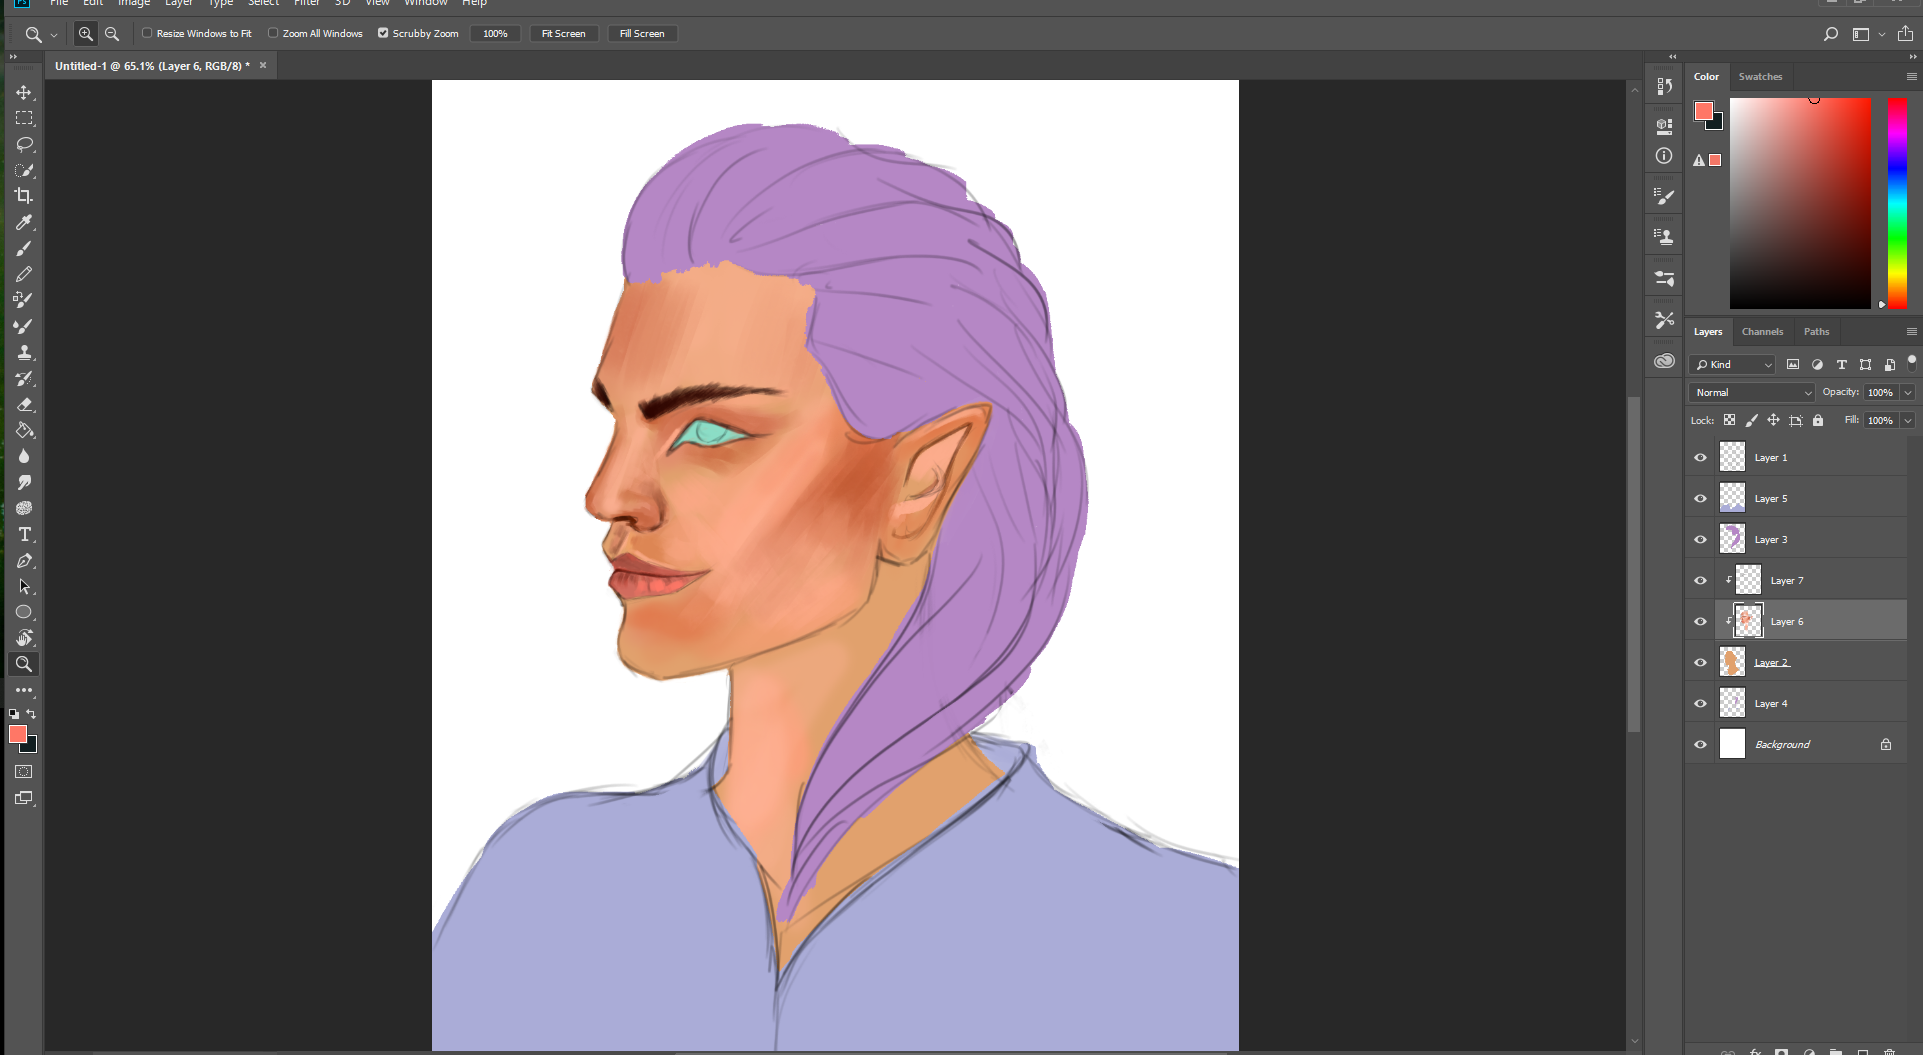1923x1055 pixels.
Task: Select the Hand tool
Action: coord(24,638)
